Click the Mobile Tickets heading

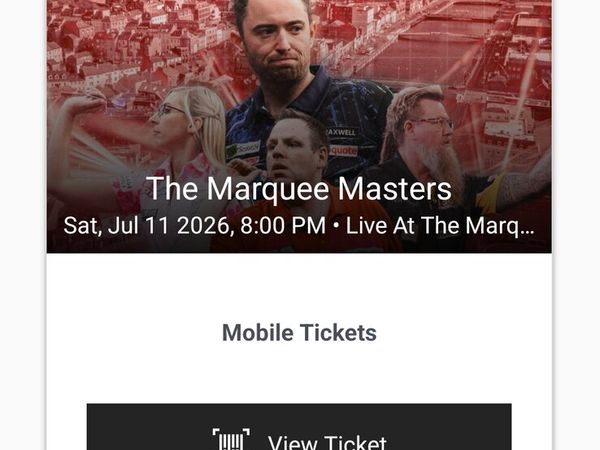coord(299,333)
